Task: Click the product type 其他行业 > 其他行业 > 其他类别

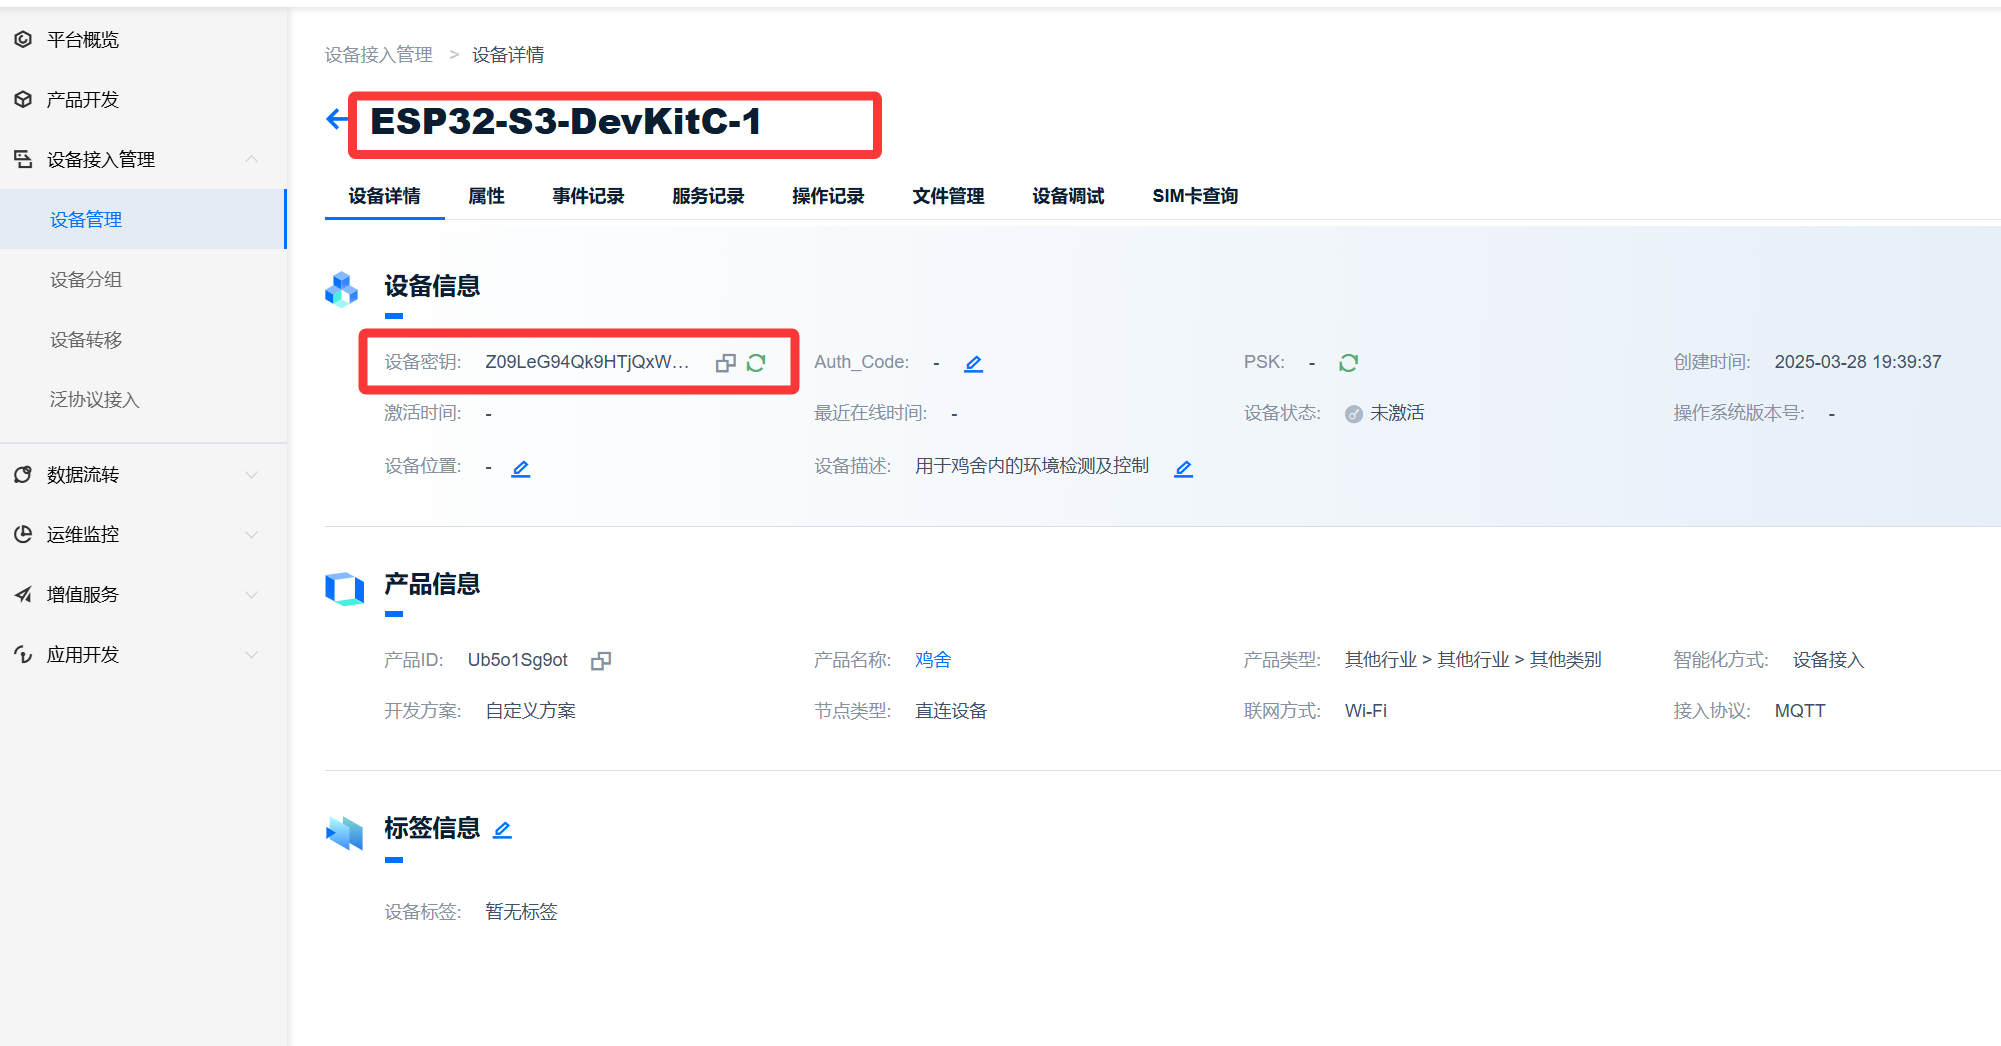Action: click(x=1473, y=660)
